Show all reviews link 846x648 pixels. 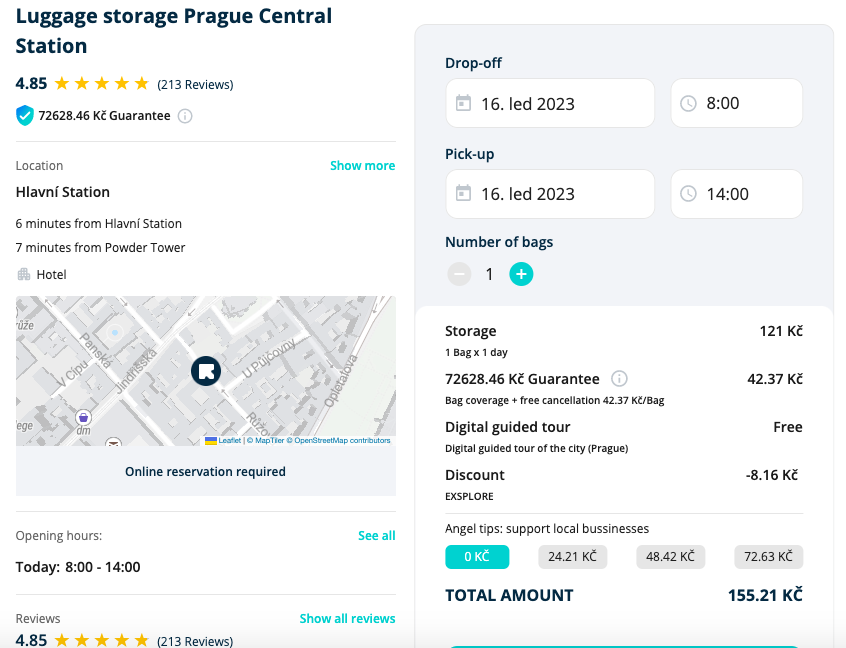click(347, 619)
